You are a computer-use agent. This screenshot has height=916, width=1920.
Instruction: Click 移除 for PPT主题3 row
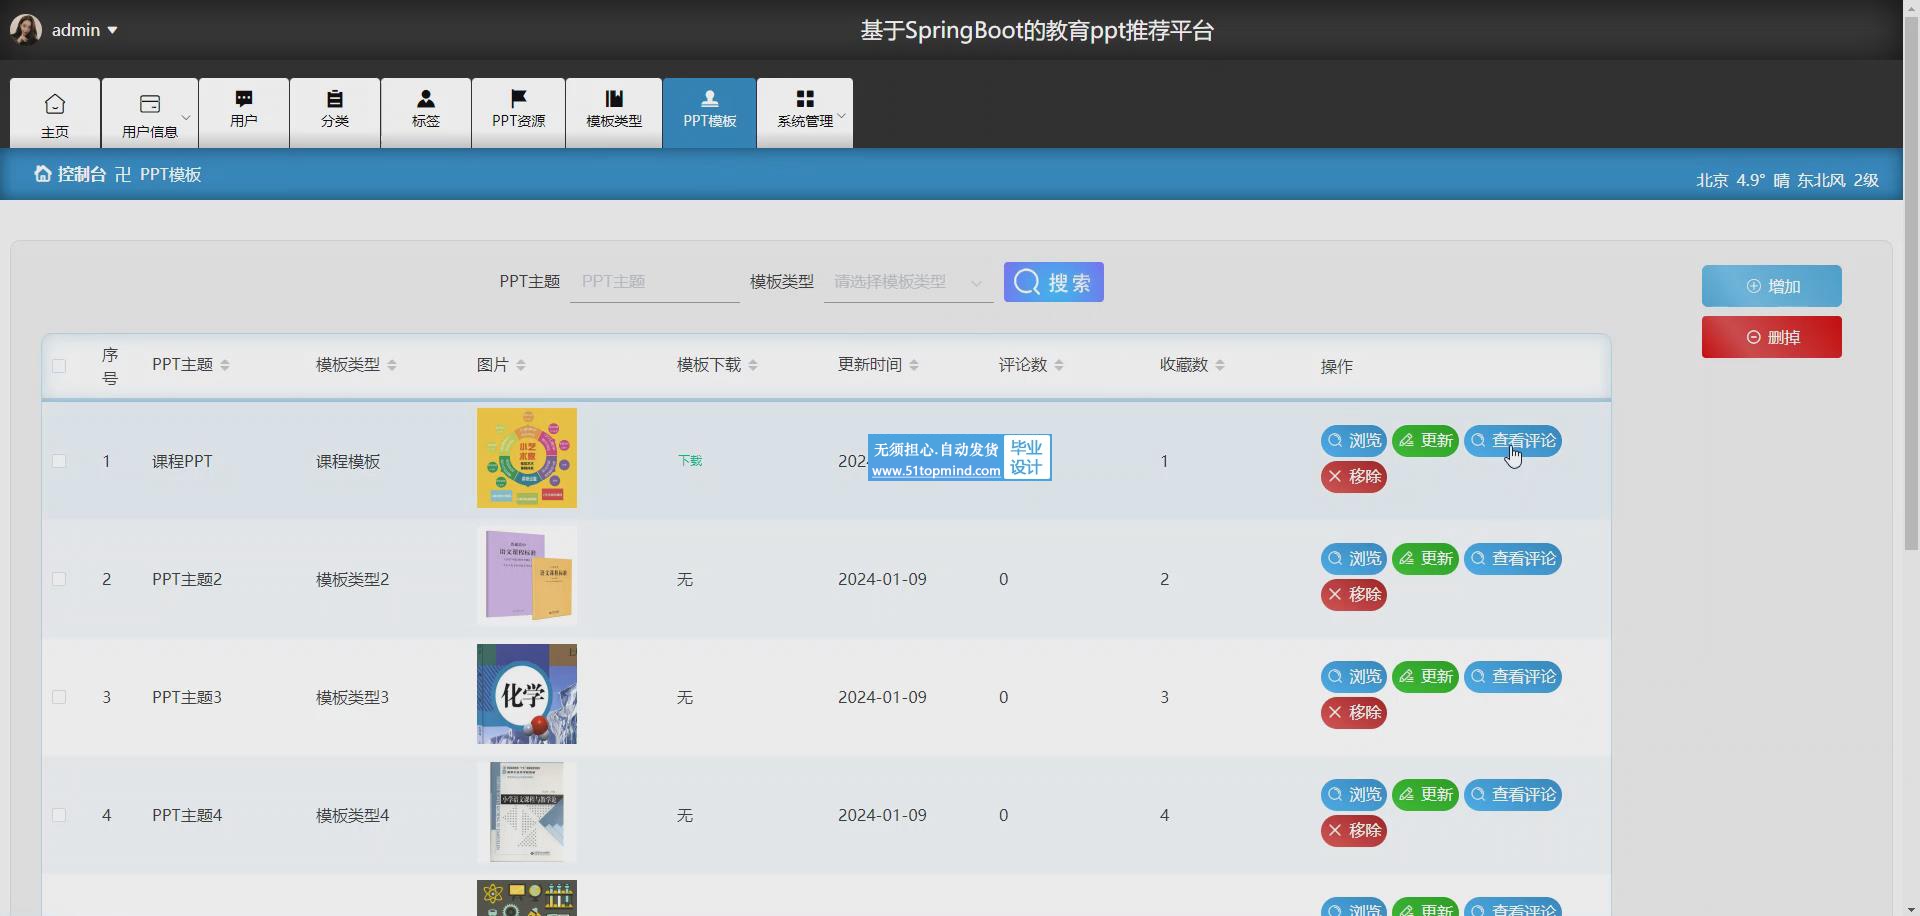(x=1354, y=713)
